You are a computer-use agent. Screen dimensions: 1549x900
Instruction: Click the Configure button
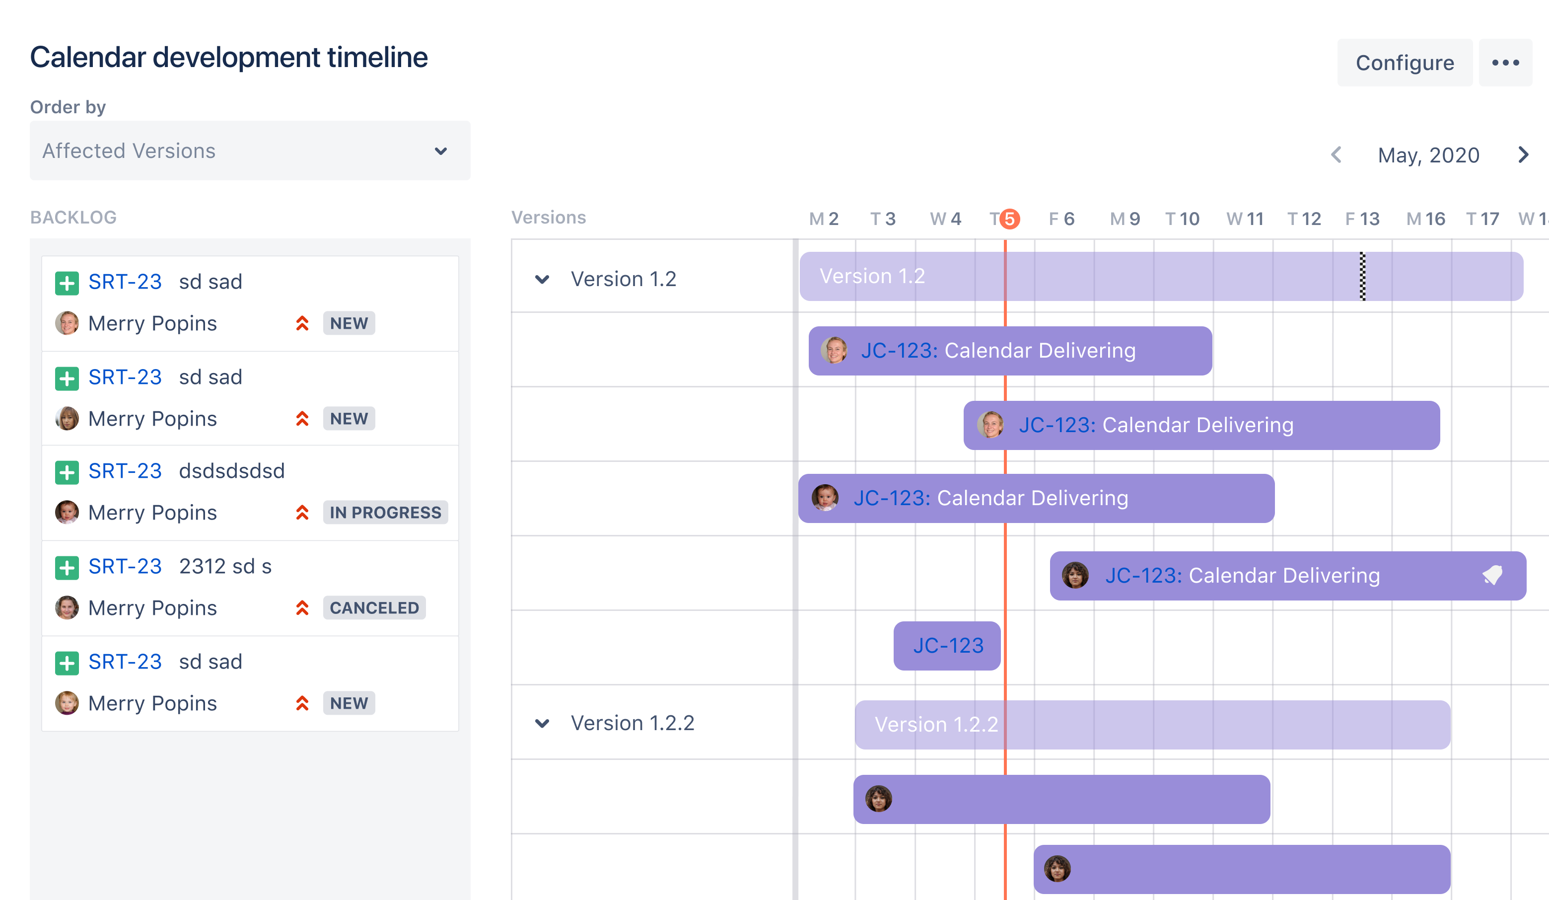(x=1404, y=63)
